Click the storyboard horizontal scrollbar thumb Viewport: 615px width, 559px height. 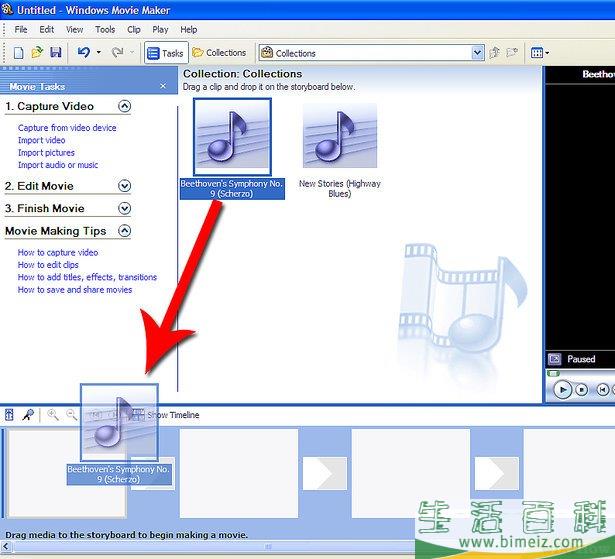tap(268, 546)
